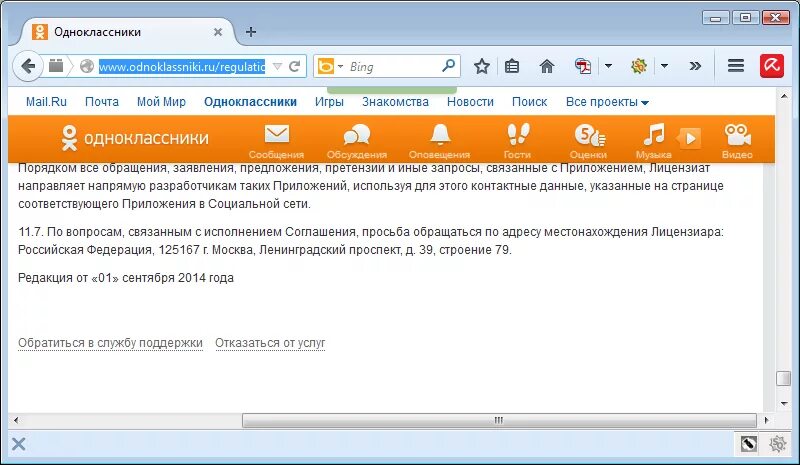This screenshot has width=800, height=465.
Task: Open Поиск in top navigation
Action: tap(530, 102)
